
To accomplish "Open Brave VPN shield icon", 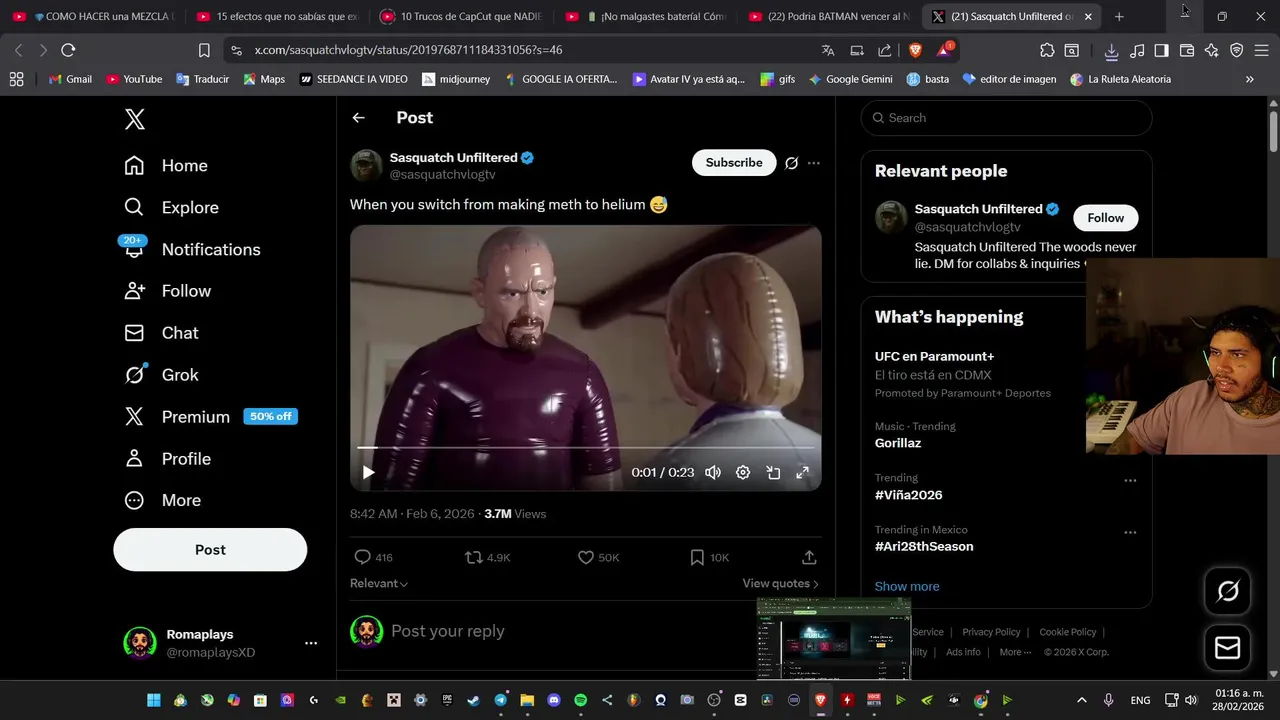I will tap(1237, 50).
